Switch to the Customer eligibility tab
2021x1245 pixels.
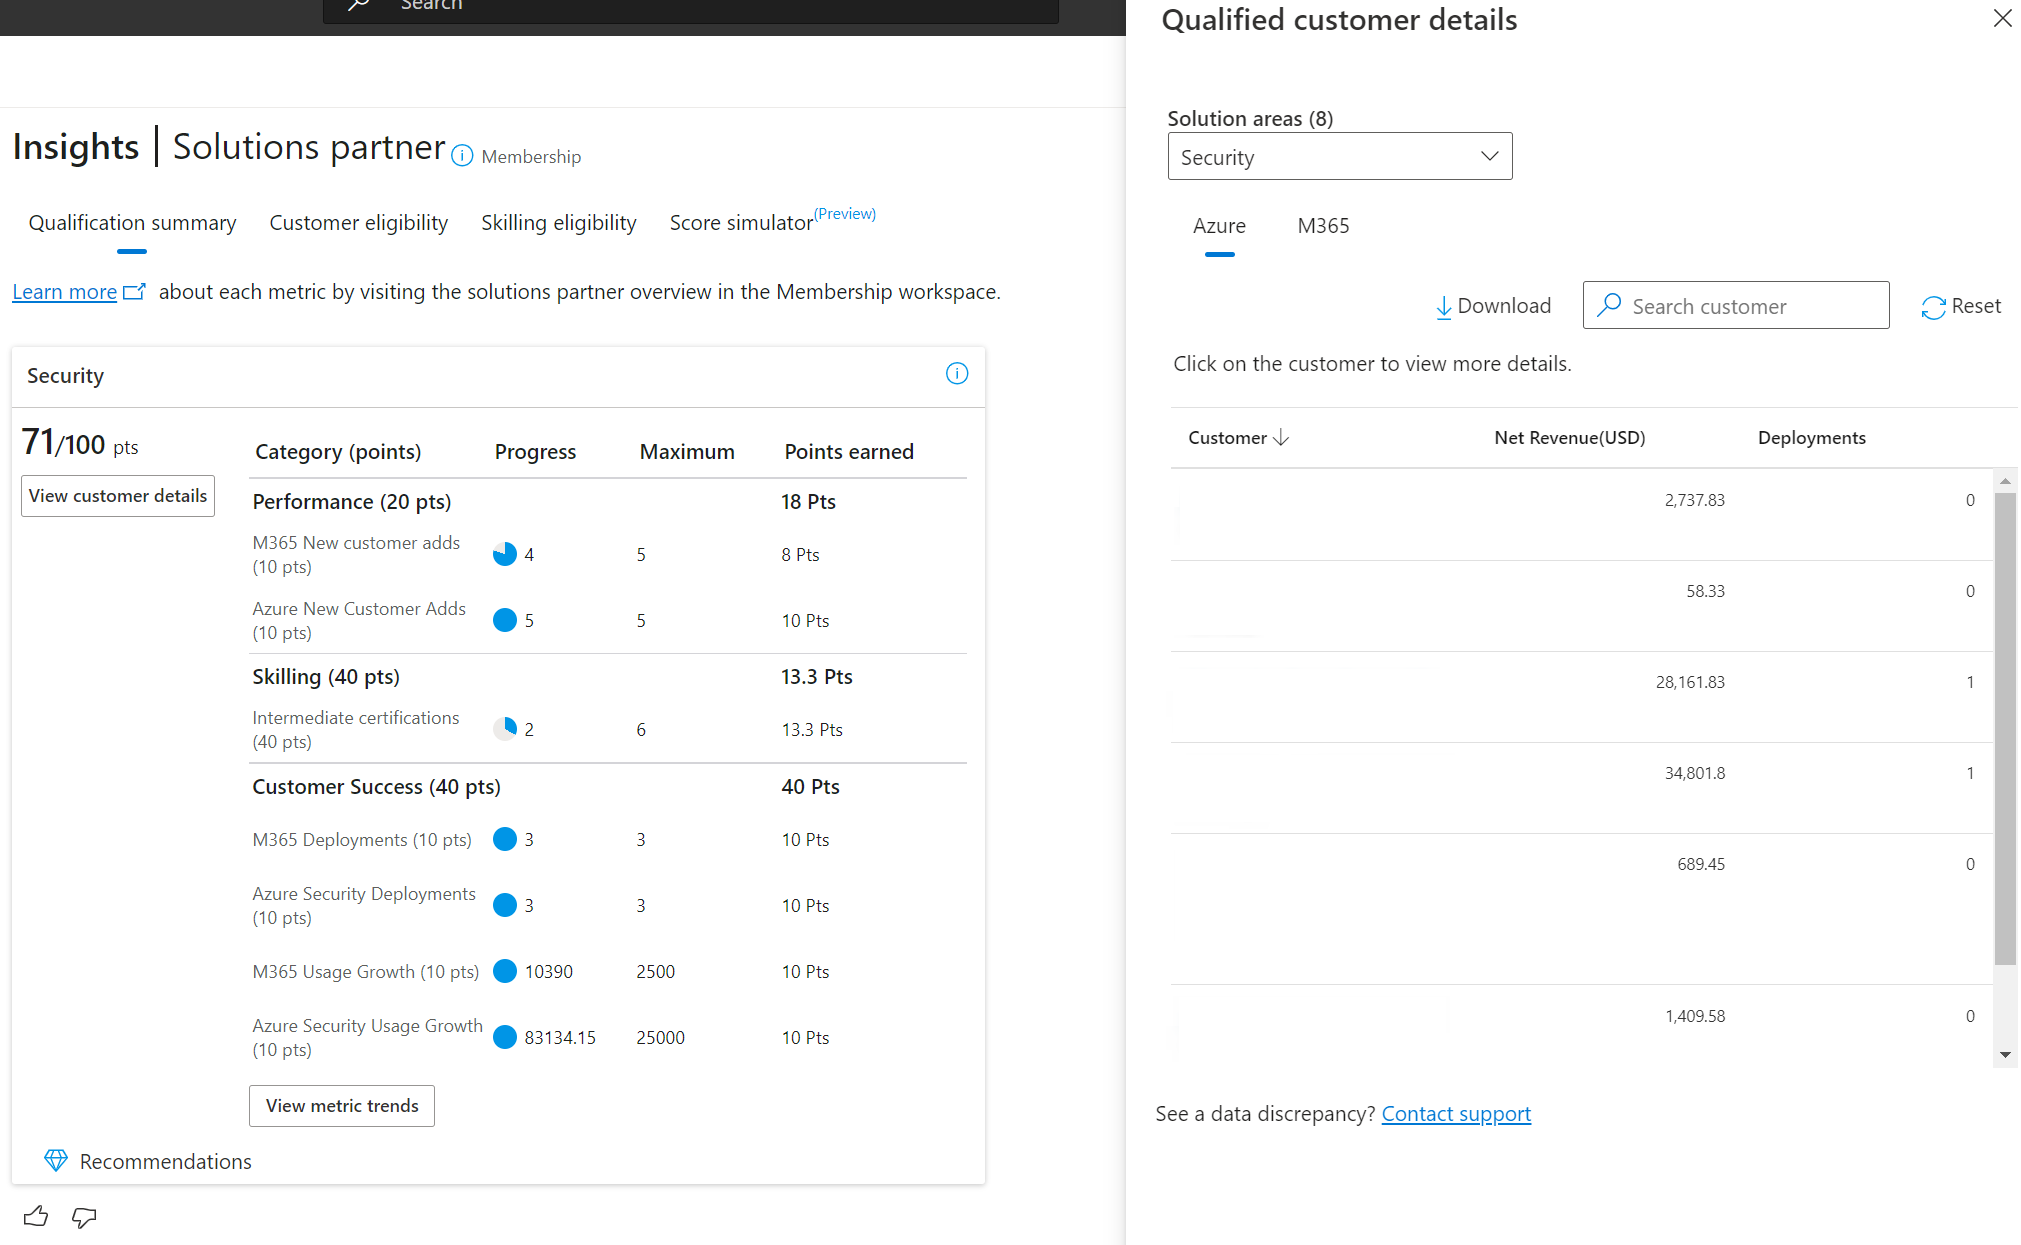coord(358,222)
